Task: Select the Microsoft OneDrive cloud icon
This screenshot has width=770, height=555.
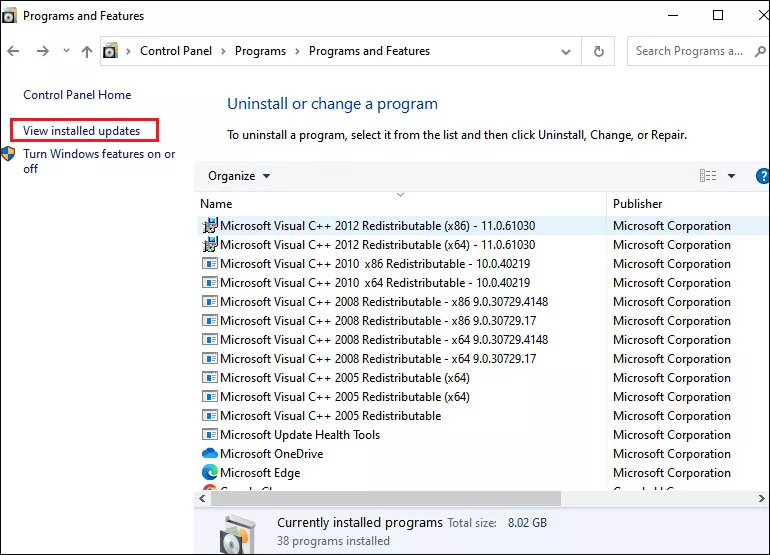Action: point(210,453)
